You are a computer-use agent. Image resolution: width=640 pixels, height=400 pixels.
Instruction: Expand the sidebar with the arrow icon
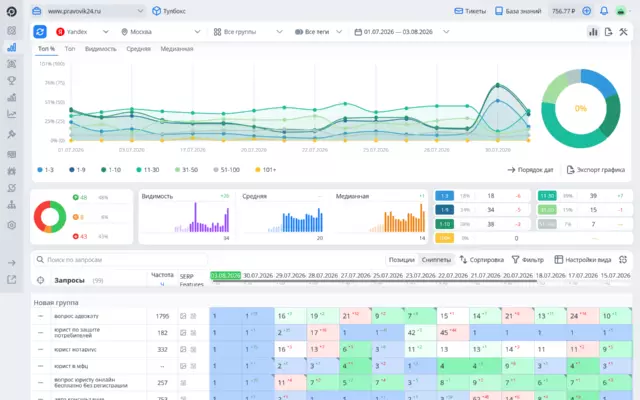pos(11,262)
